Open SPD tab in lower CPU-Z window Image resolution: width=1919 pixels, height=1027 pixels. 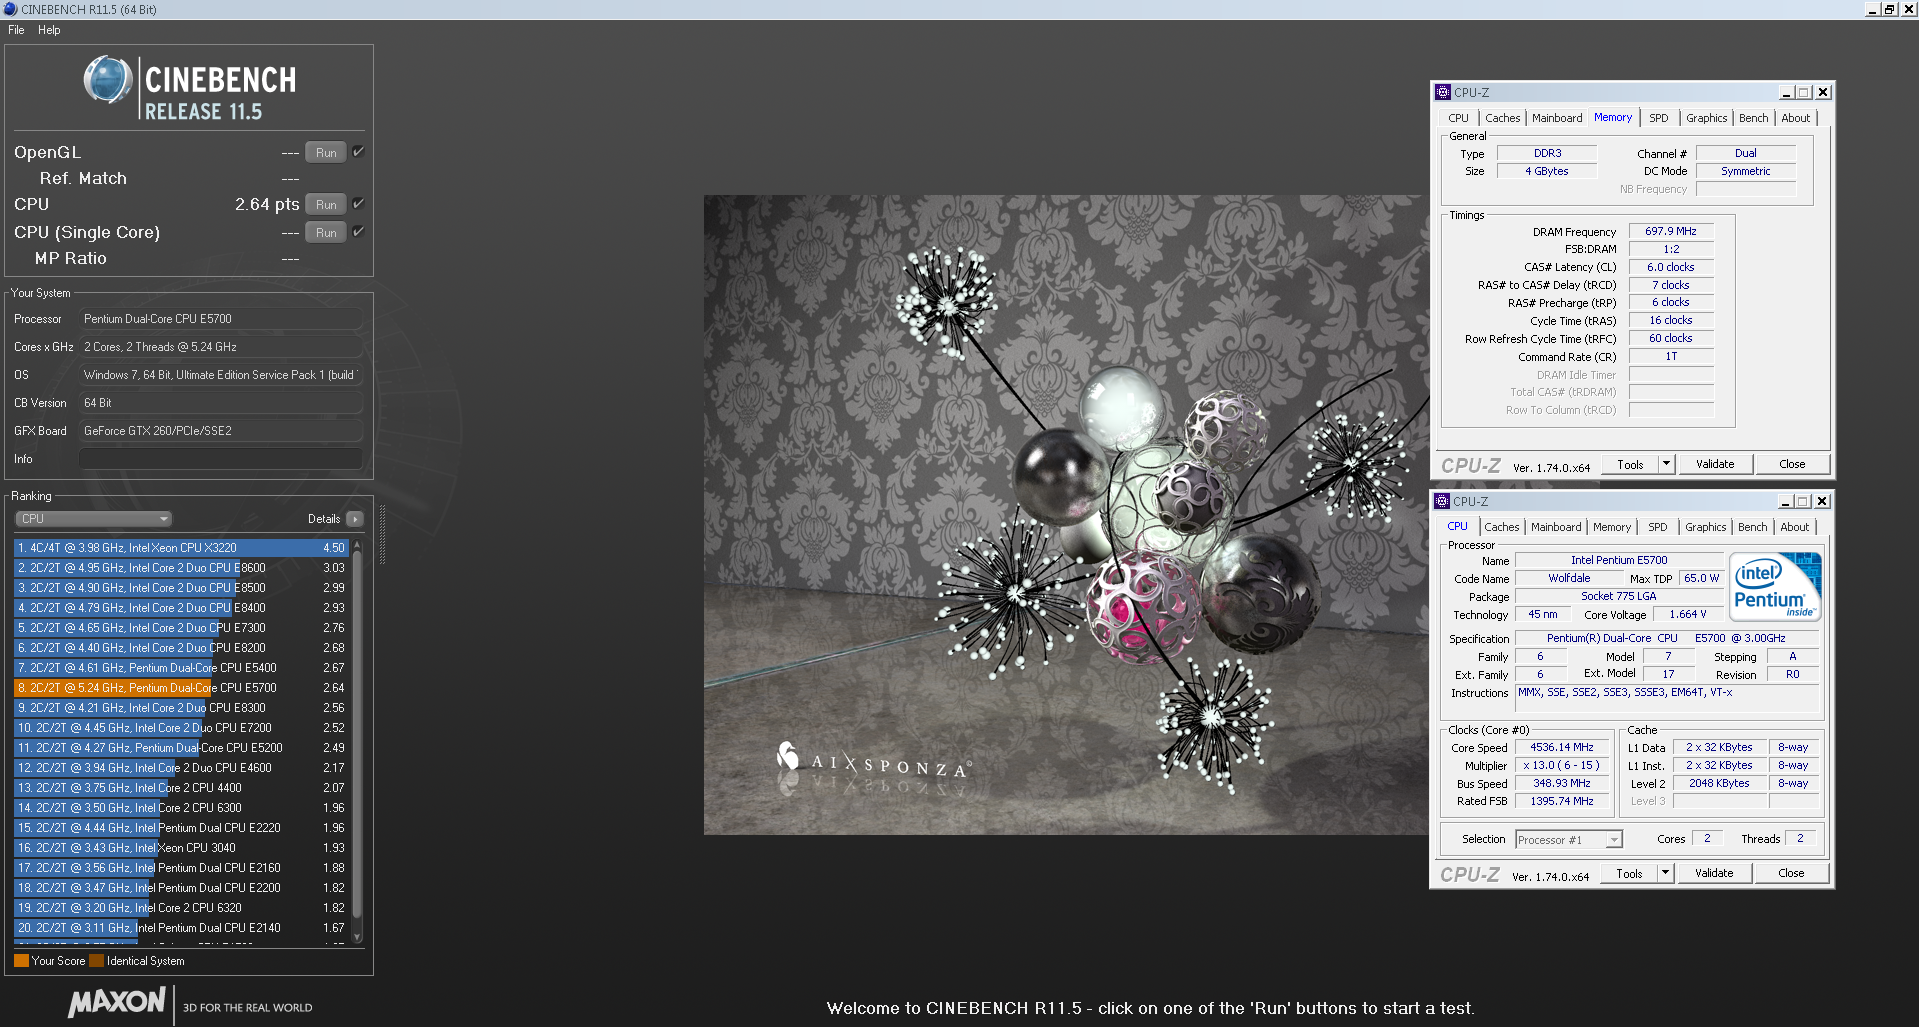[1658, 527]
